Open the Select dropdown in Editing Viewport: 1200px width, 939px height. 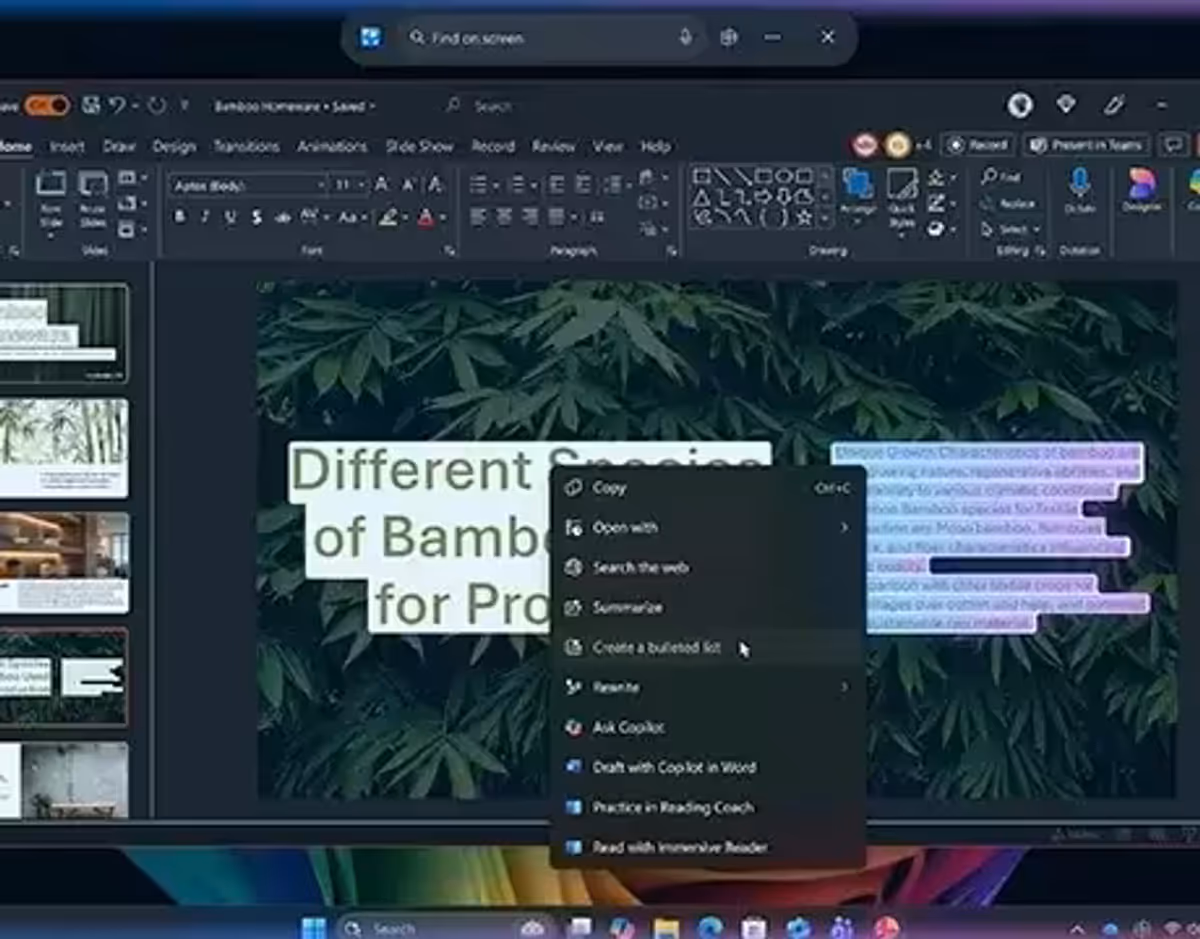coord(1011,229)
